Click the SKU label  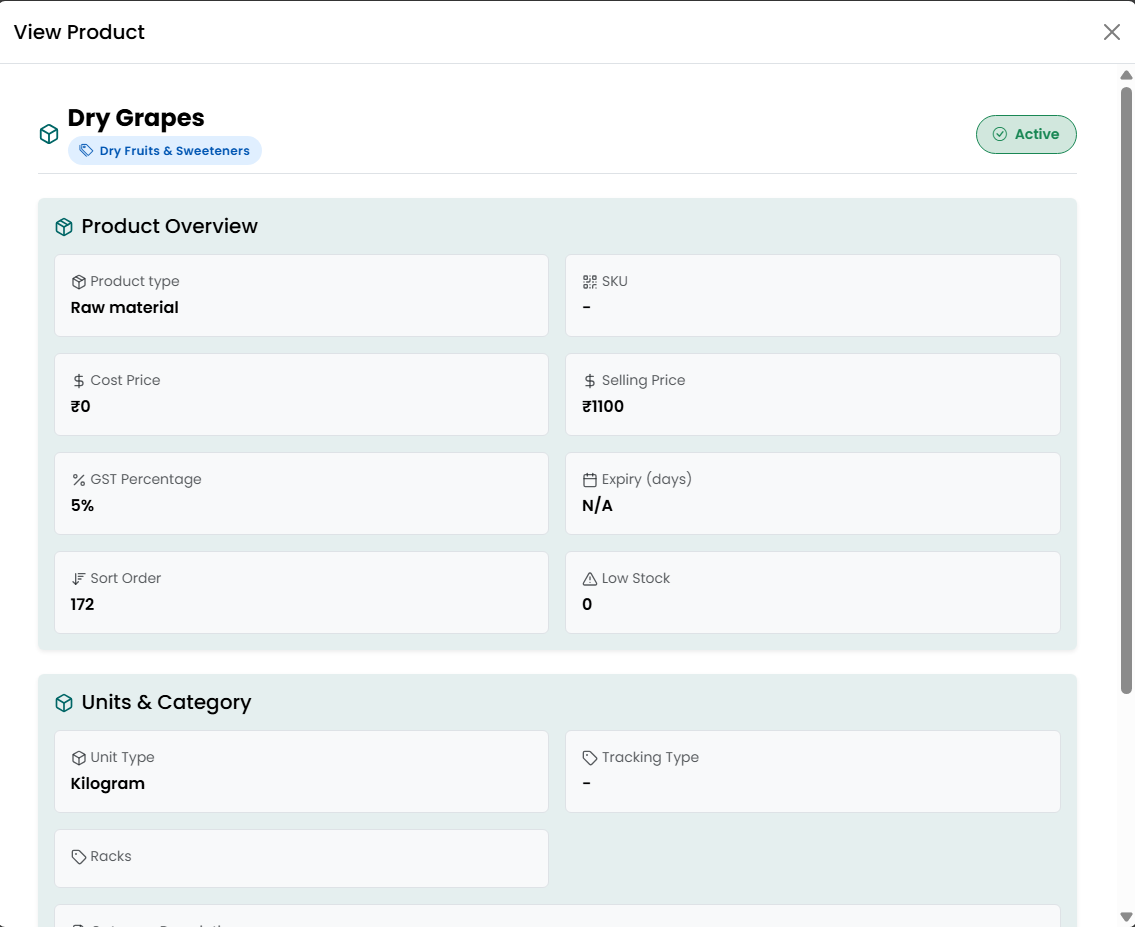point(615,282)
